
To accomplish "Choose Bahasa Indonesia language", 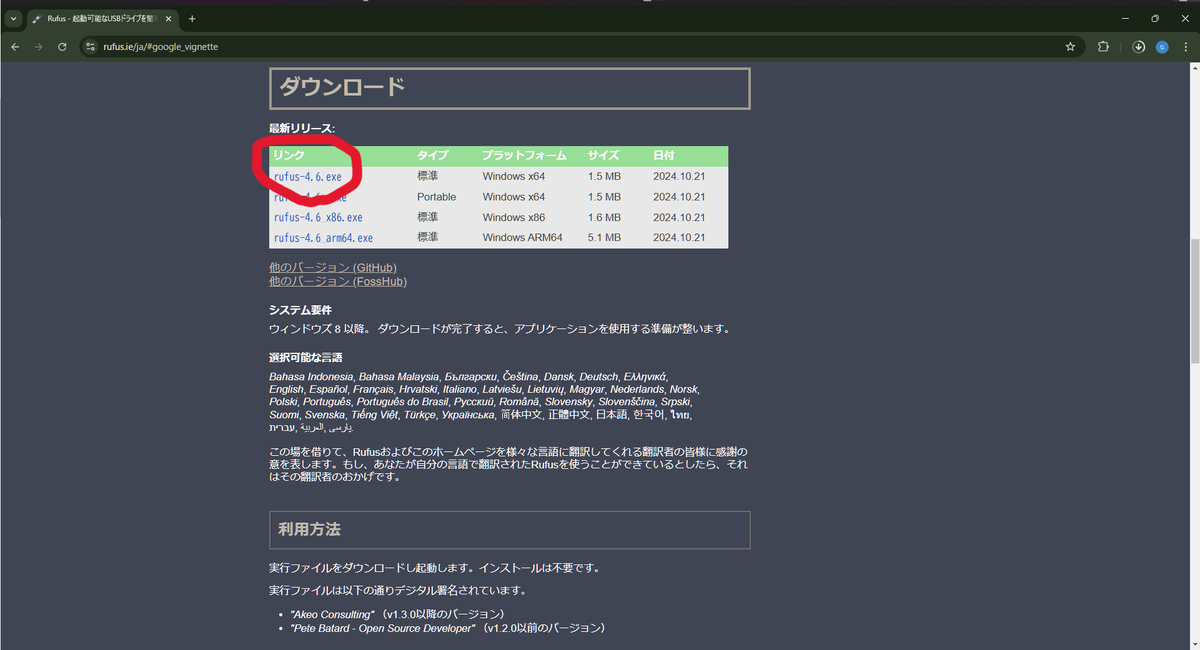I will pyautogui.click(x=312, y=376).
